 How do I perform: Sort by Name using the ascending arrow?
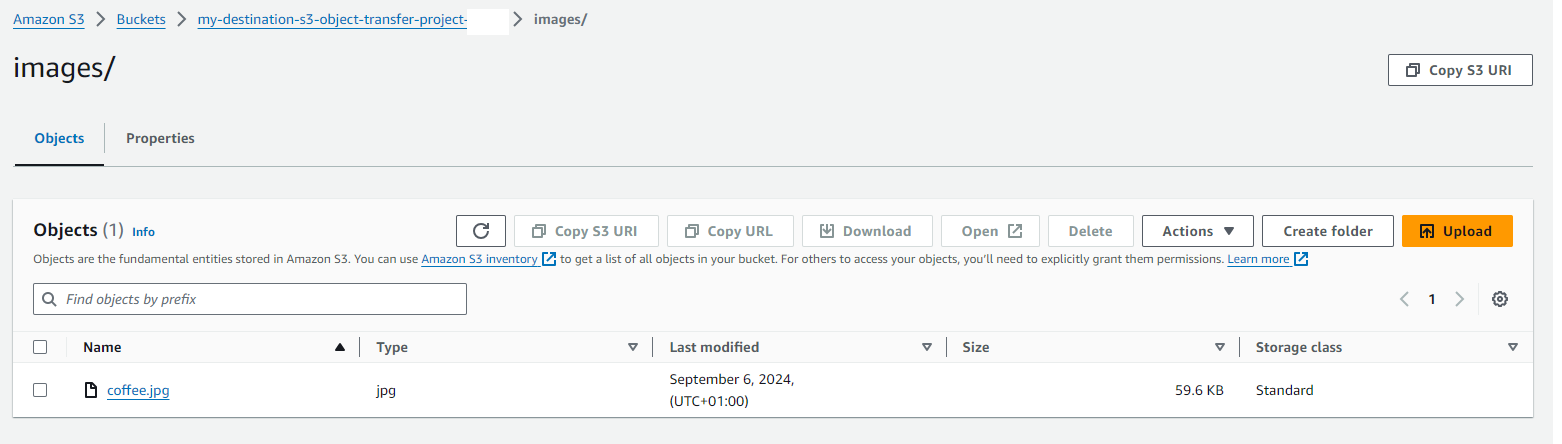coord(340,347)
